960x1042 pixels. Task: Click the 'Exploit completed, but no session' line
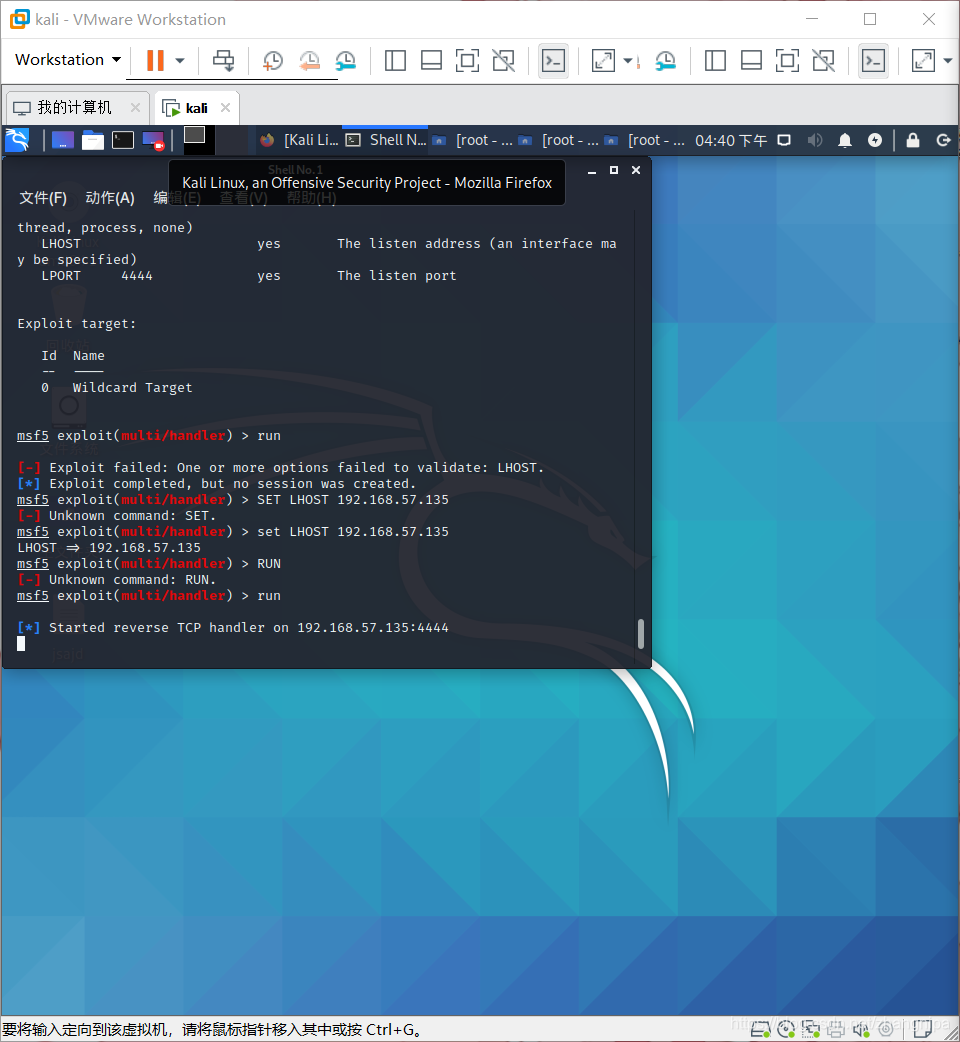click(x=217, y=484)
